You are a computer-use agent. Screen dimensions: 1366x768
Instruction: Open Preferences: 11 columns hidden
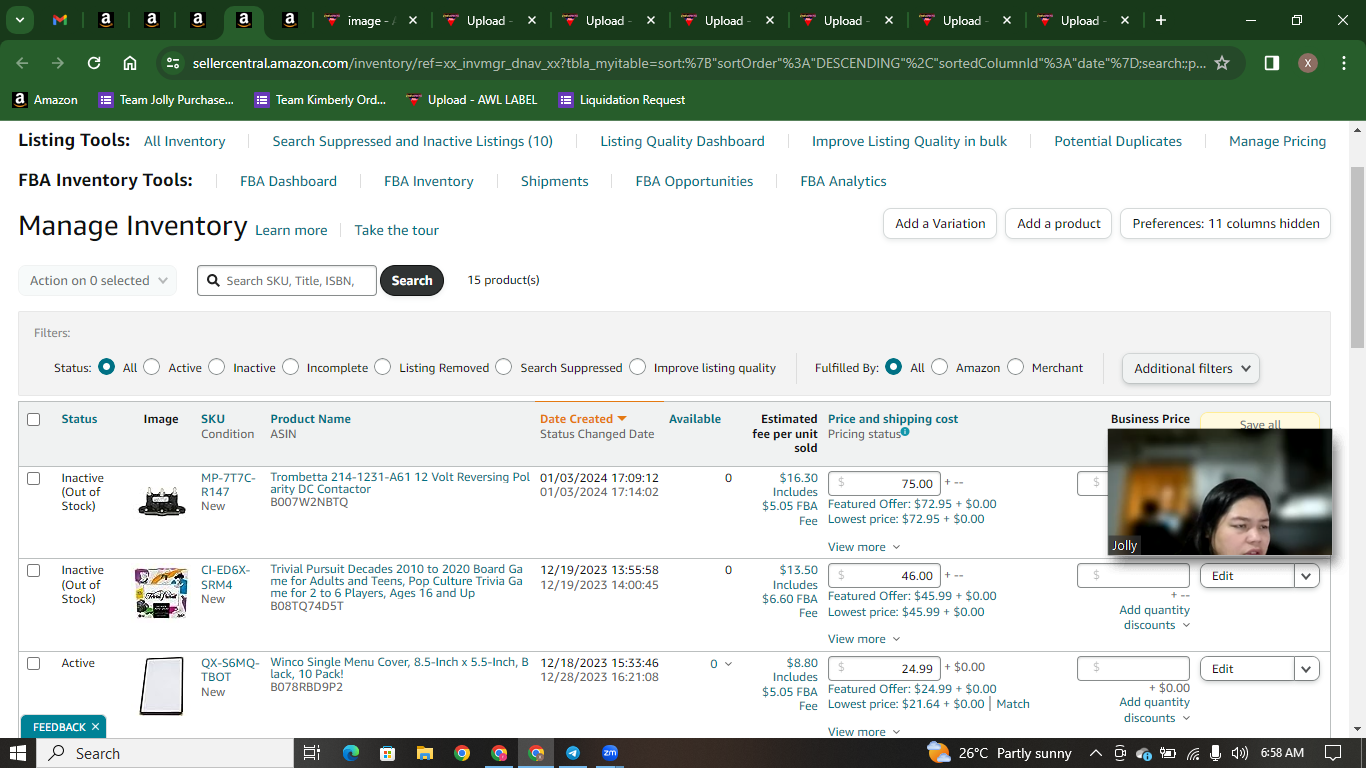pyautogui.click(x=1226, y=224)
